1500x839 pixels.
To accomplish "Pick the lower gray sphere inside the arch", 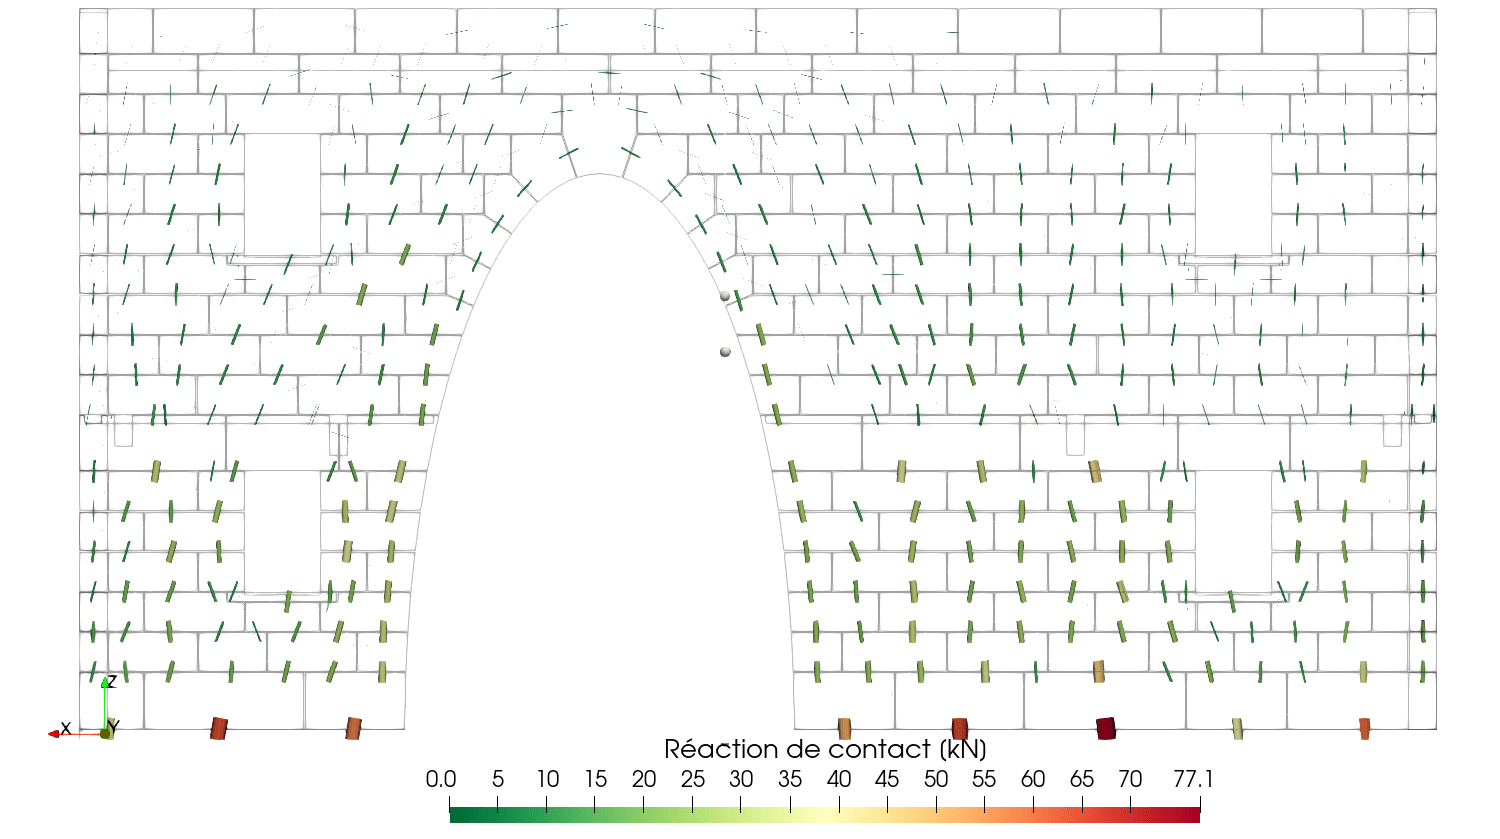I will (x=725, y=352).
